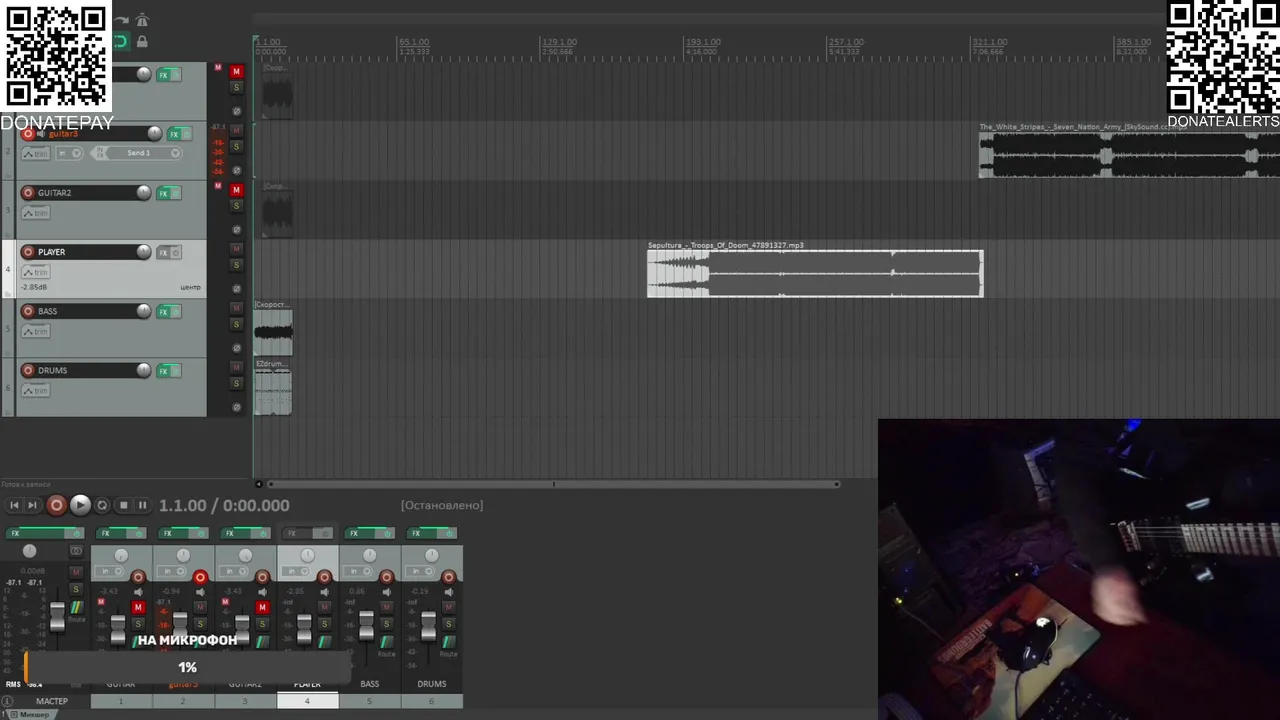Arm DRUMS track for recording in track list
Viewport: 1280px width, 720px height.
tap(28, 370)
